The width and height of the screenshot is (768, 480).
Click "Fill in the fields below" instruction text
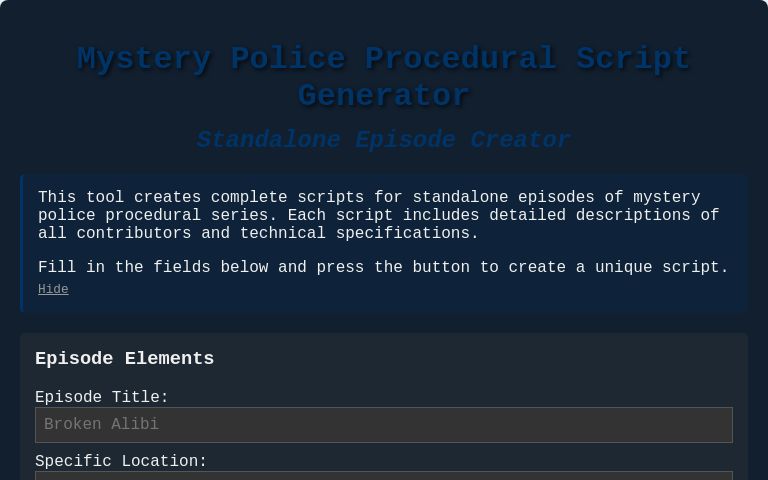tap(153, 268)
